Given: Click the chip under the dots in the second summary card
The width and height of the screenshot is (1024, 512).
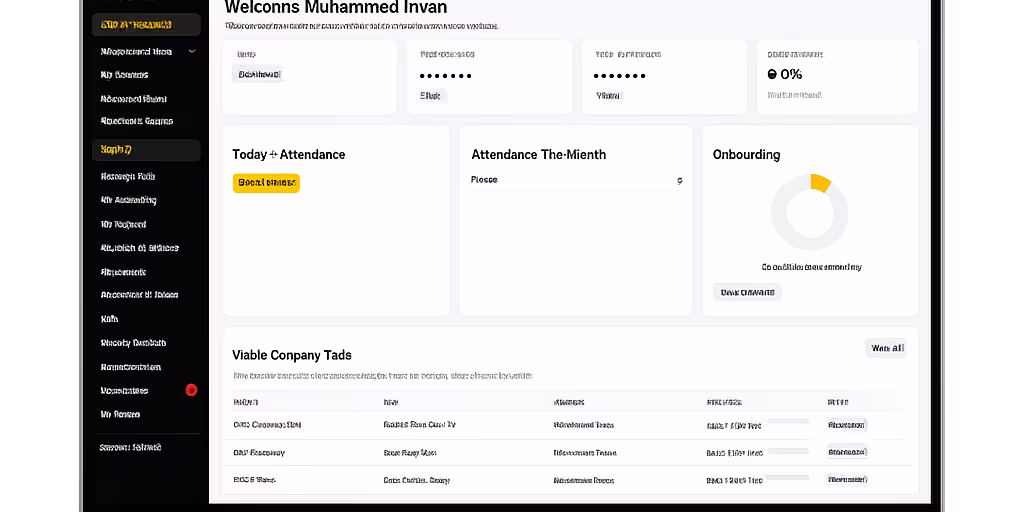Looking at the screenshot, I should [x=430, y=96].
